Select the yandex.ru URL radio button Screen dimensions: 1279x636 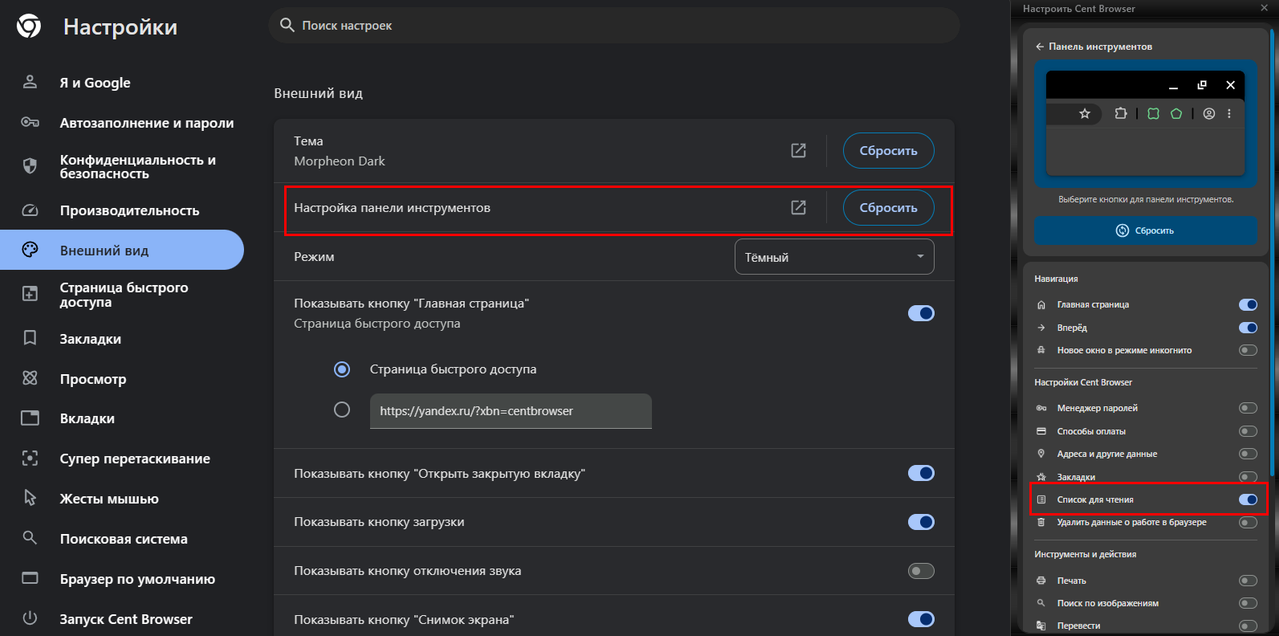click(x=342, y=410)
